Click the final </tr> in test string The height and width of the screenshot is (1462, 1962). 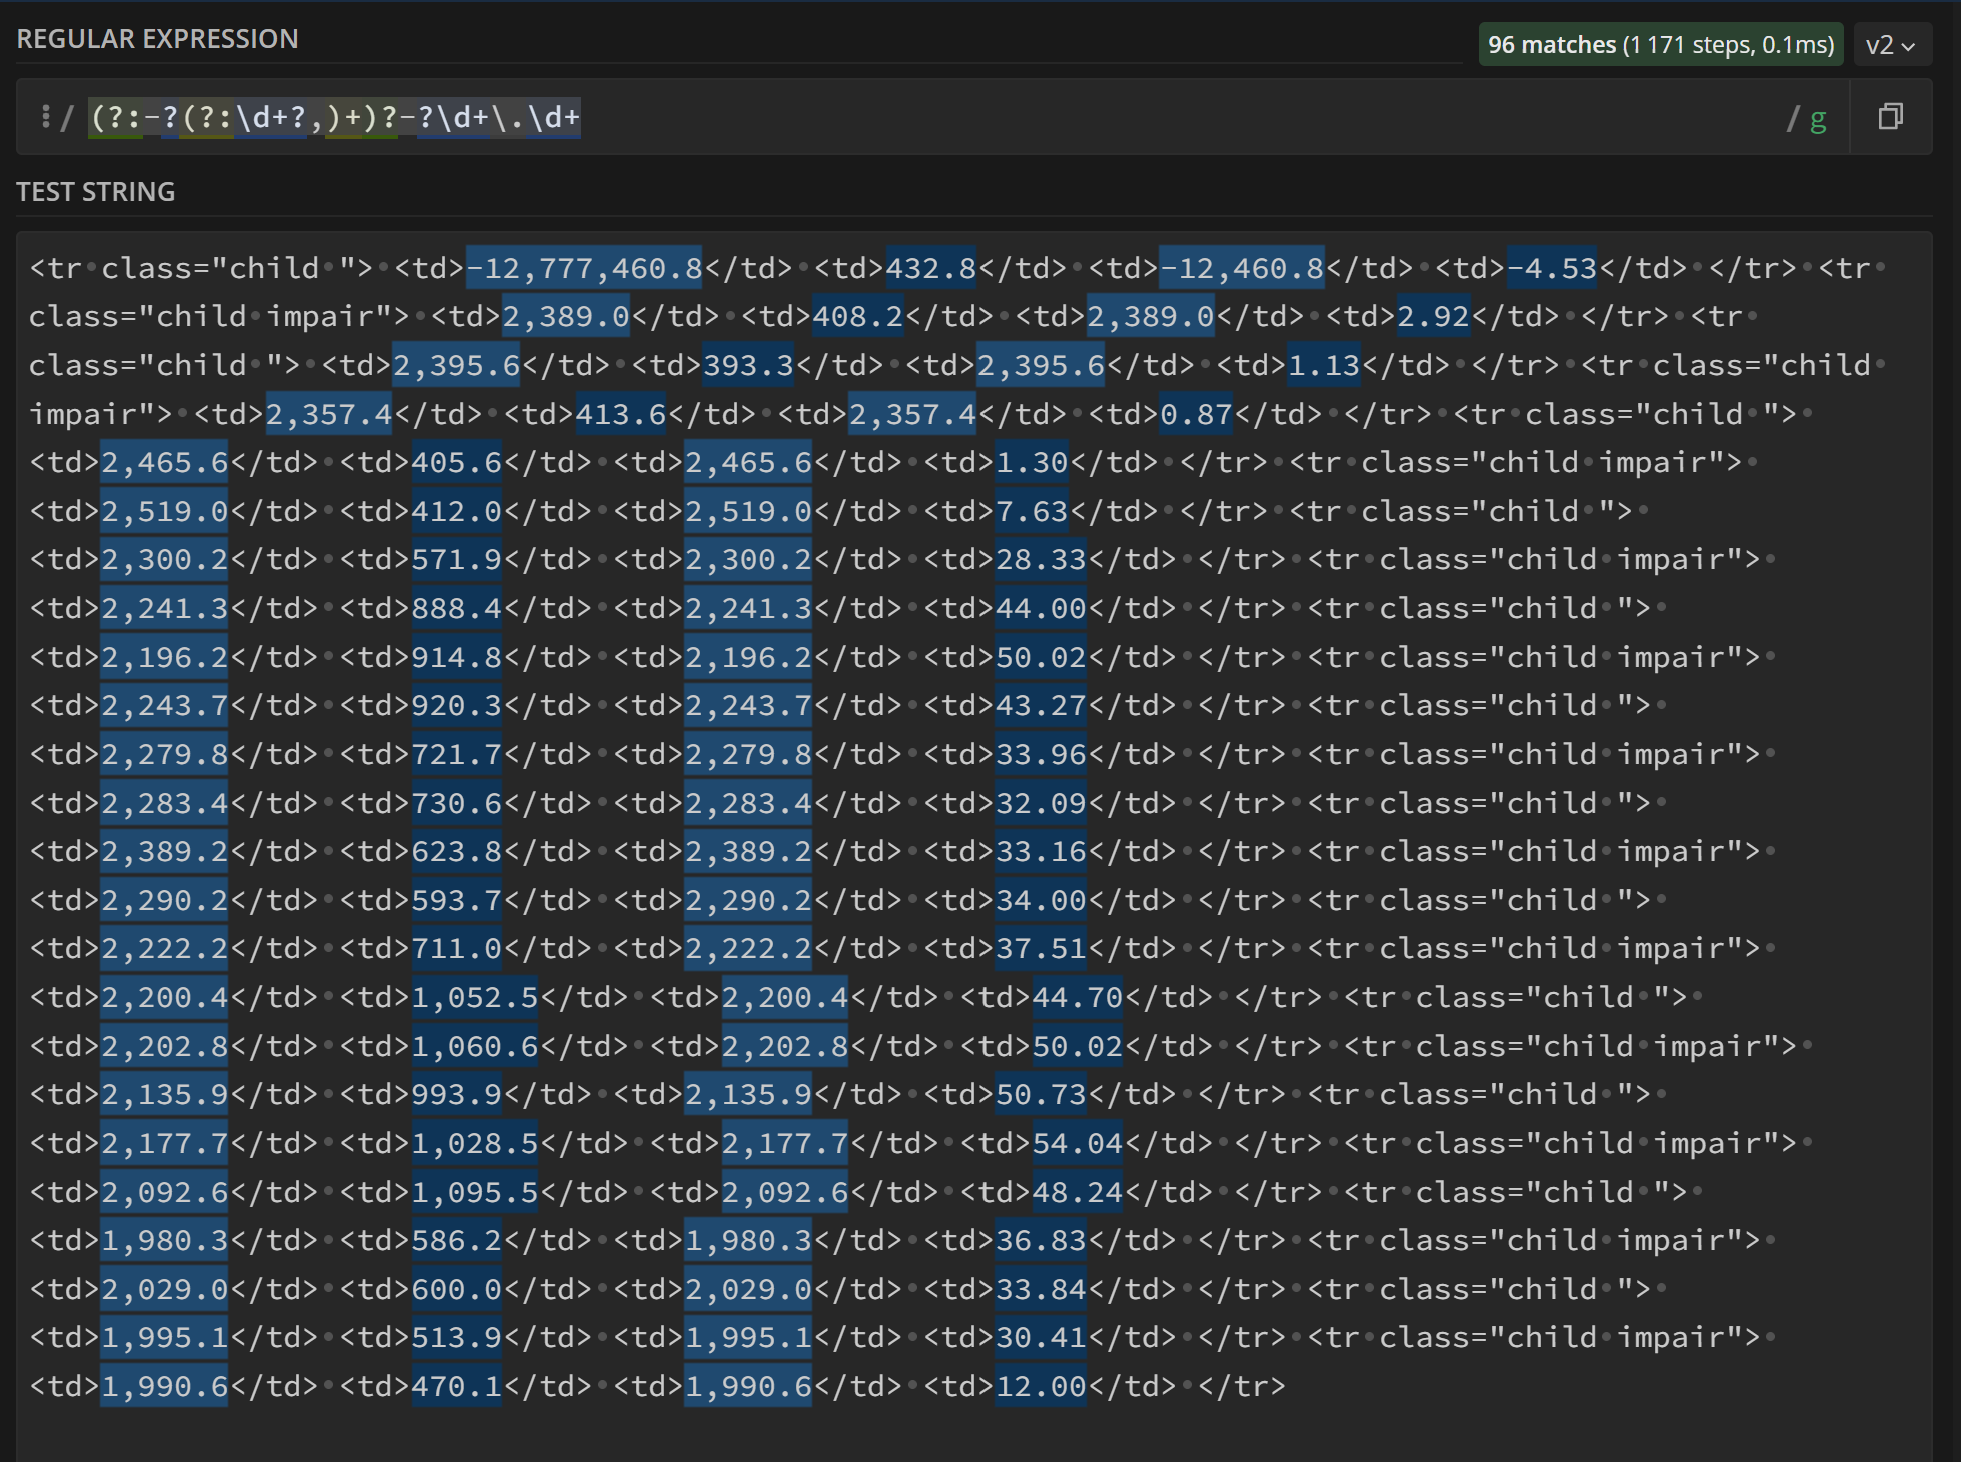tap(1241, 1386)
